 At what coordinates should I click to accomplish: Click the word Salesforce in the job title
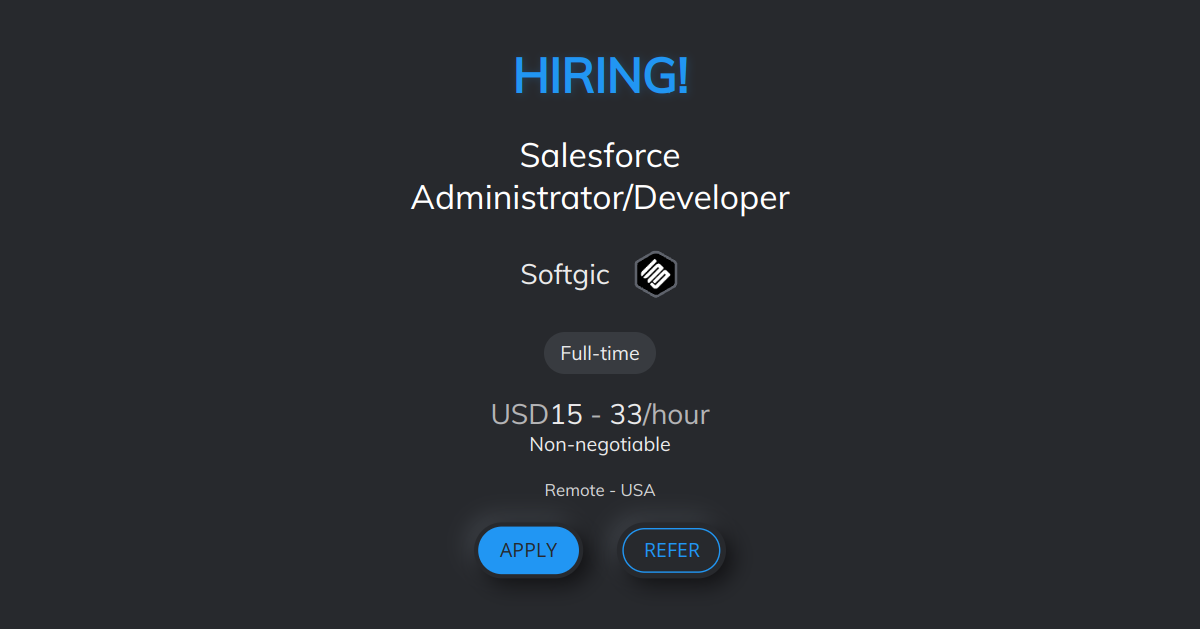tap(600, 155)
